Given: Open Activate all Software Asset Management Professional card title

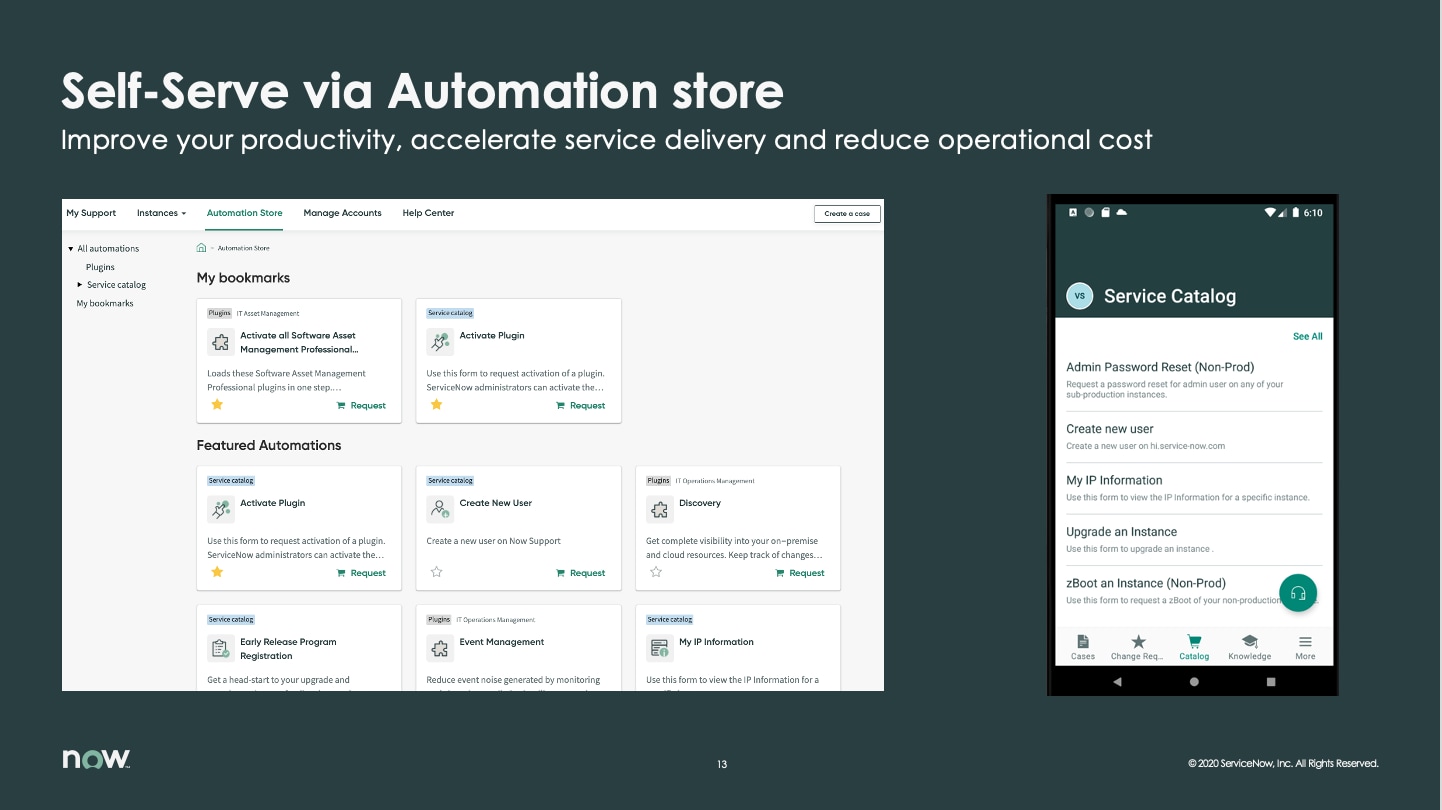Looking at the screenshot, I should [299, 342].
